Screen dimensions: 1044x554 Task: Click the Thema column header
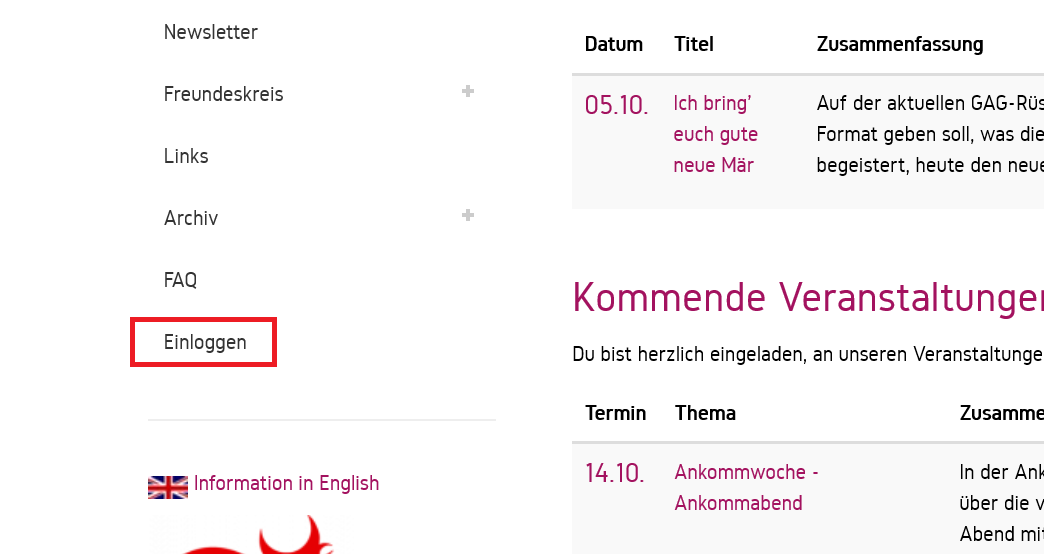click(705, 413)
